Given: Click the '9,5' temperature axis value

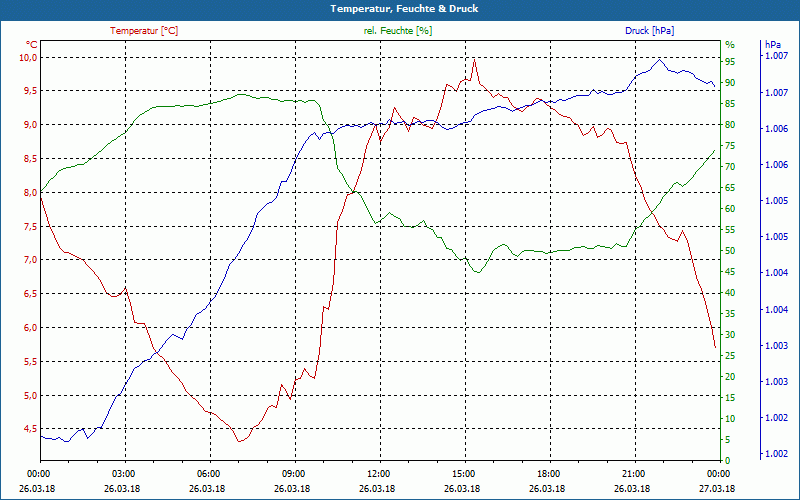Looking at the screenshot, I should [31, 91].
